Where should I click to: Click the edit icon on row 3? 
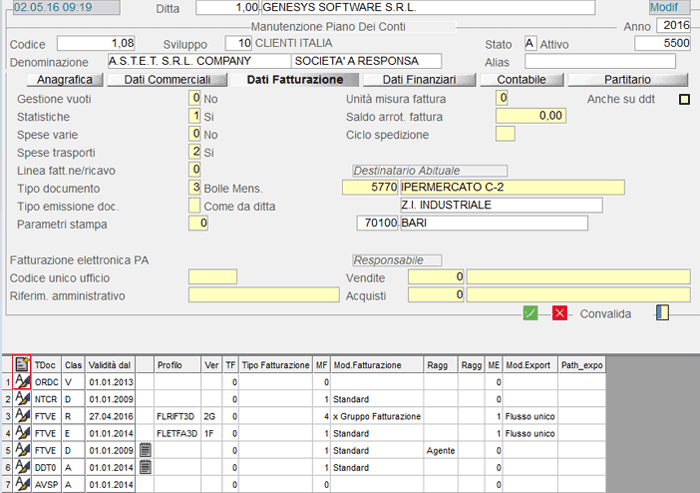click(x=22, y=416)
